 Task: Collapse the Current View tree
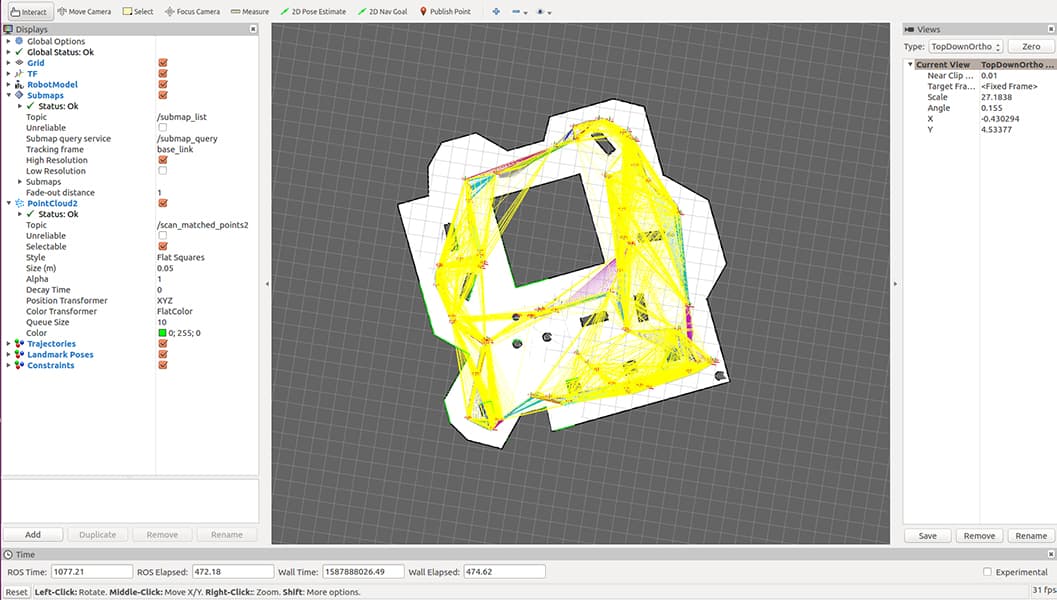coord(910,65)
